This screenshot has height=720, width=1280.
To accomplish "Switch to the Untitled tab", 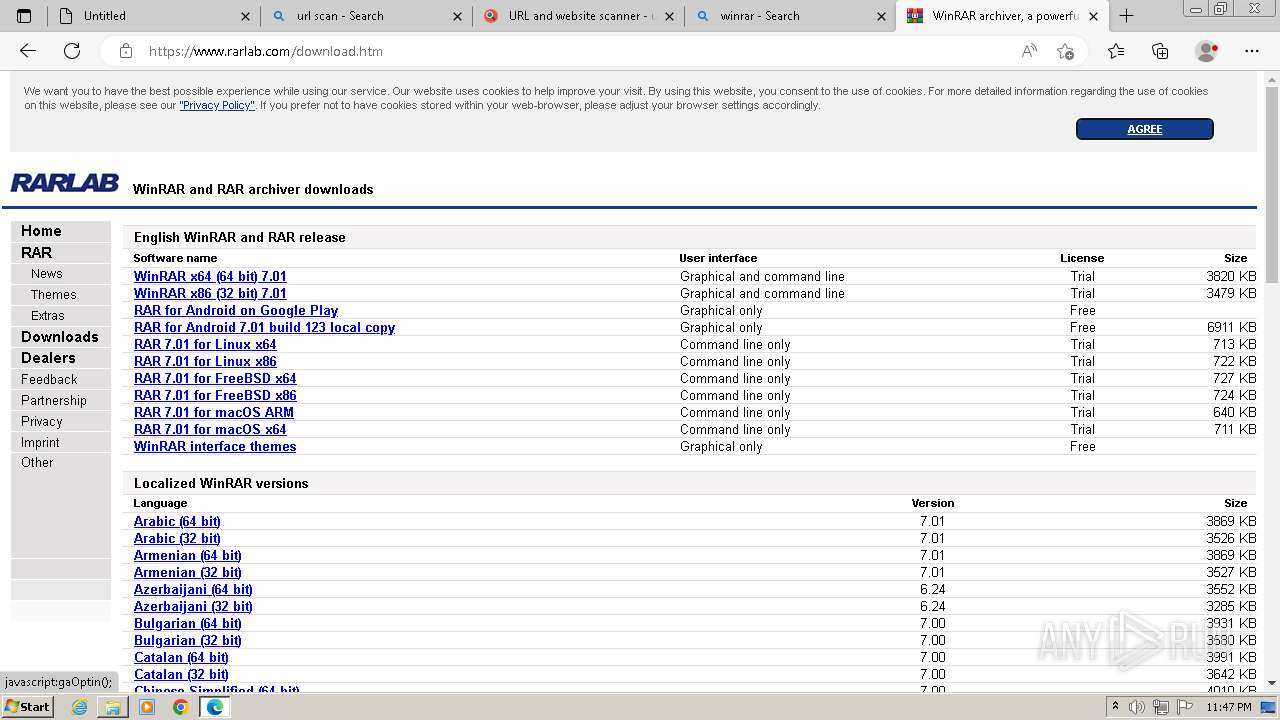I will tap(152, 16).
